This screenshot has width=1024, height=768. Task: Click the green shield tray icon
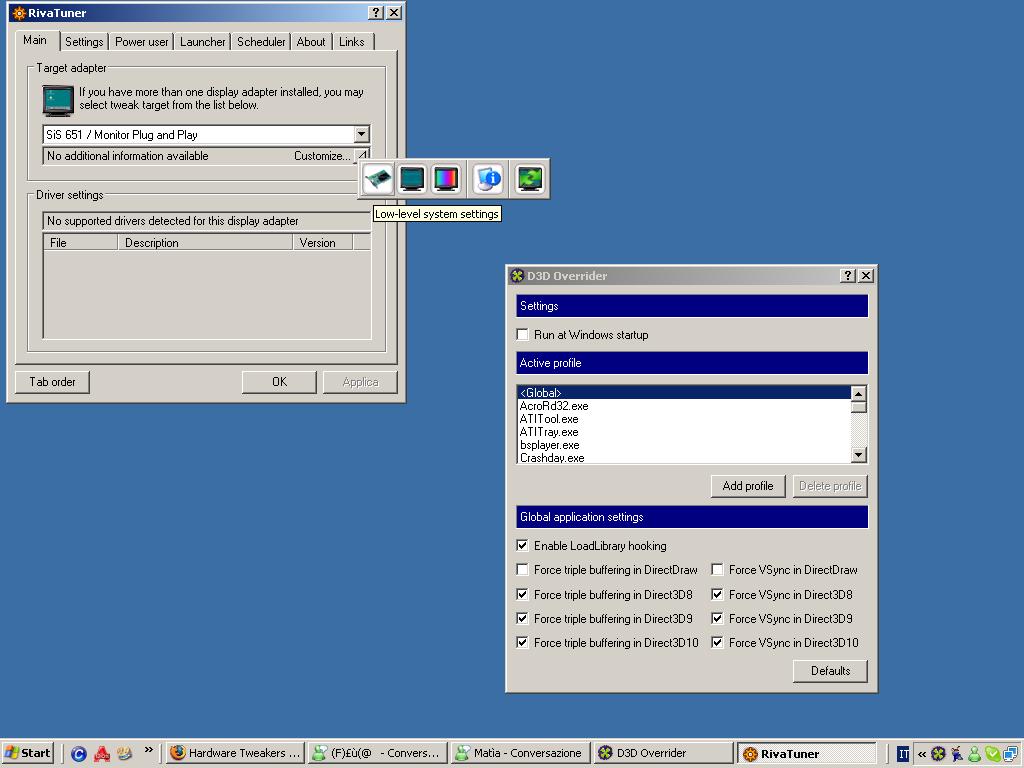pyautogui.click(x=993, y=754)
